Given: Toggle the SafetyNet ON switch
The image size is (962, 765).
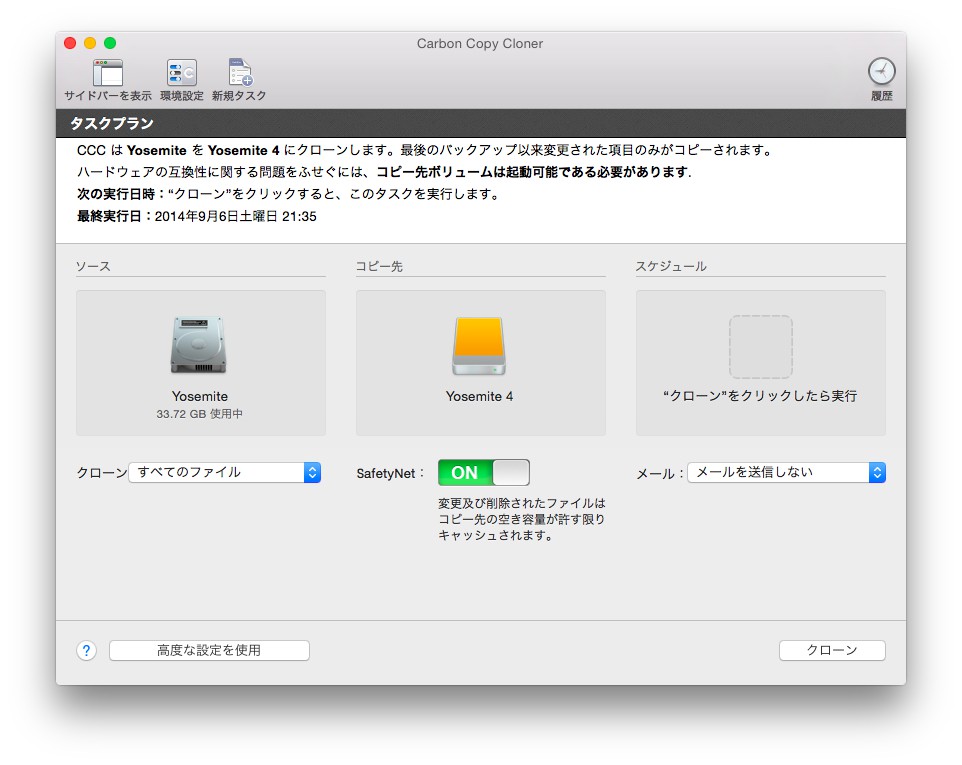Looking at the screenshot, I should [483, 472].
